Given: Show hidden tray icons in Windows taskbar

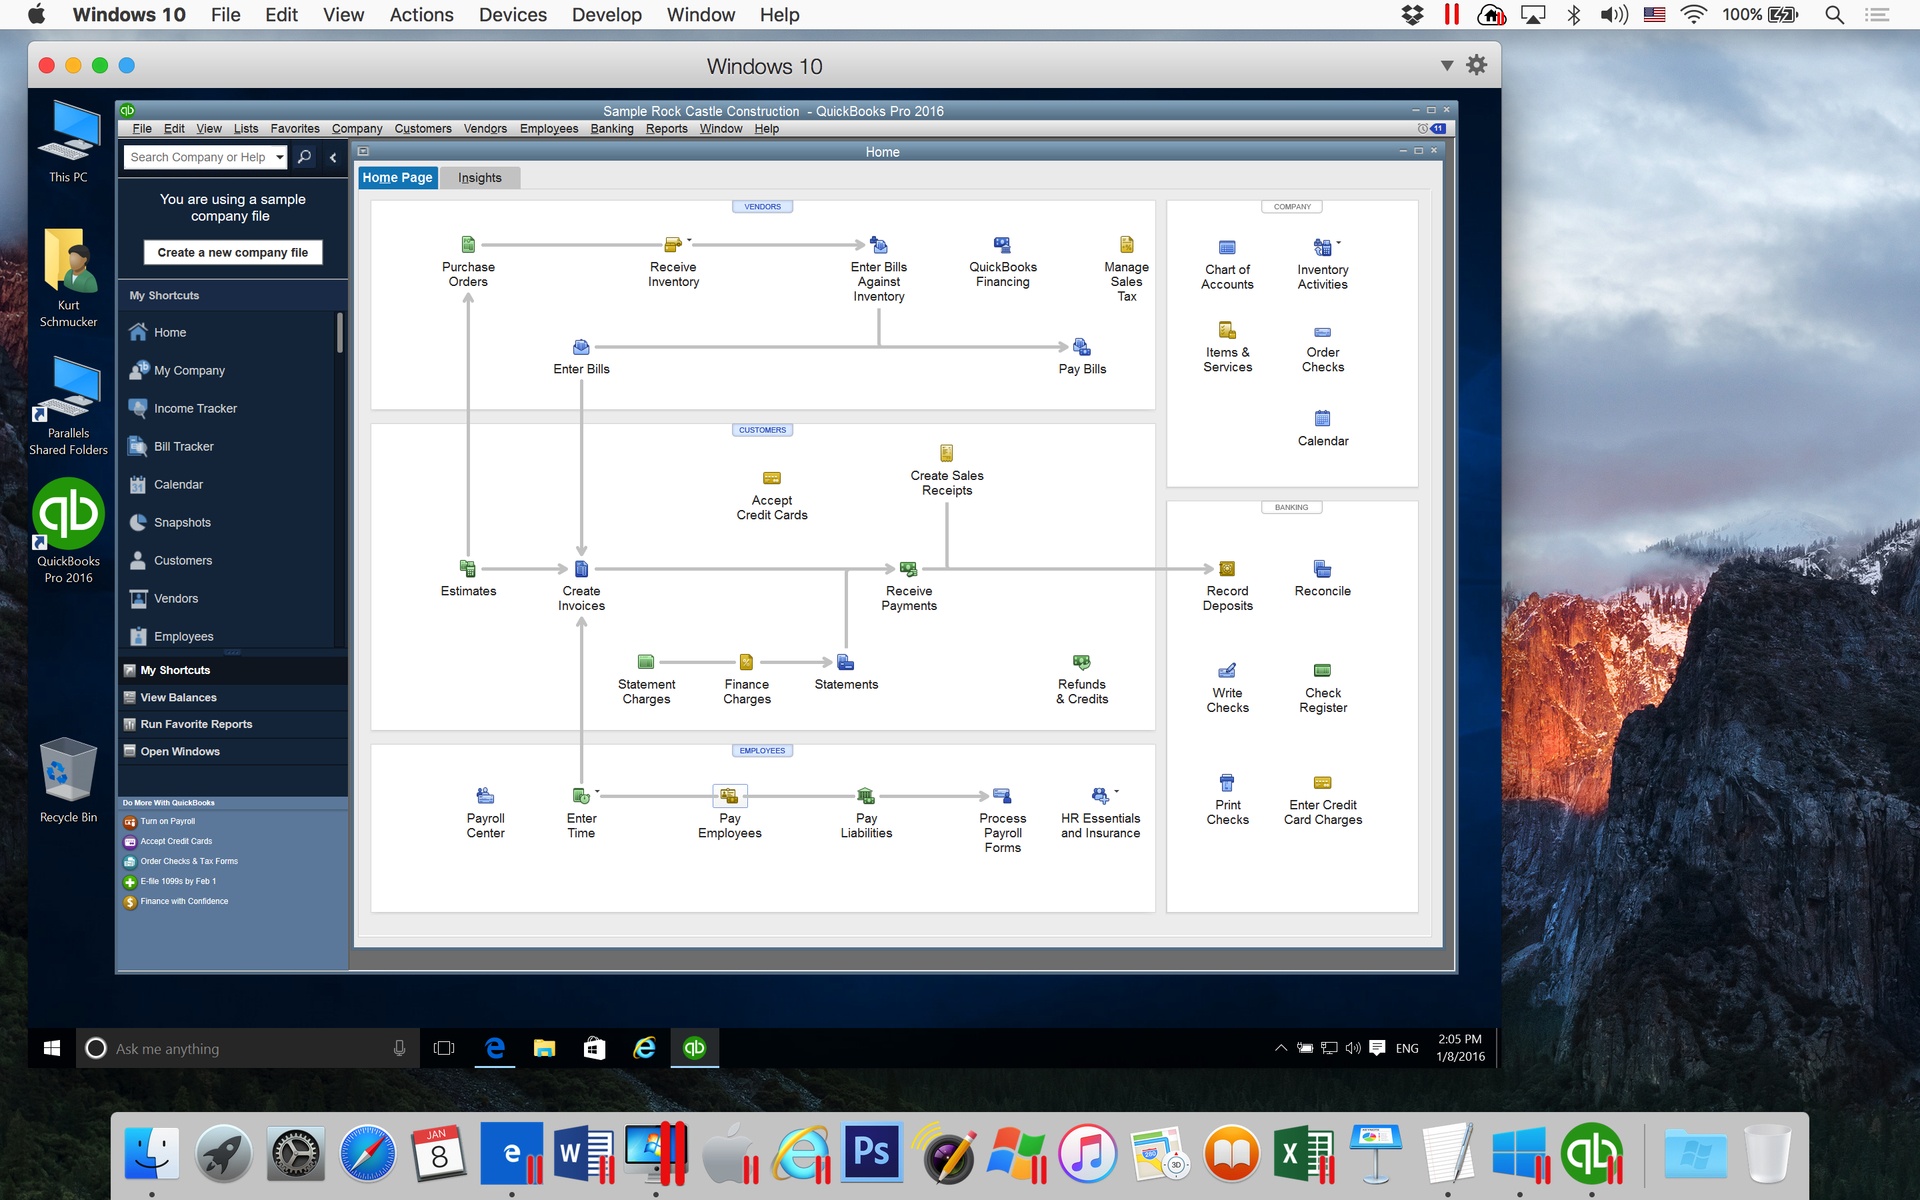Looking at the screenshot, I should [1280, 1048].
